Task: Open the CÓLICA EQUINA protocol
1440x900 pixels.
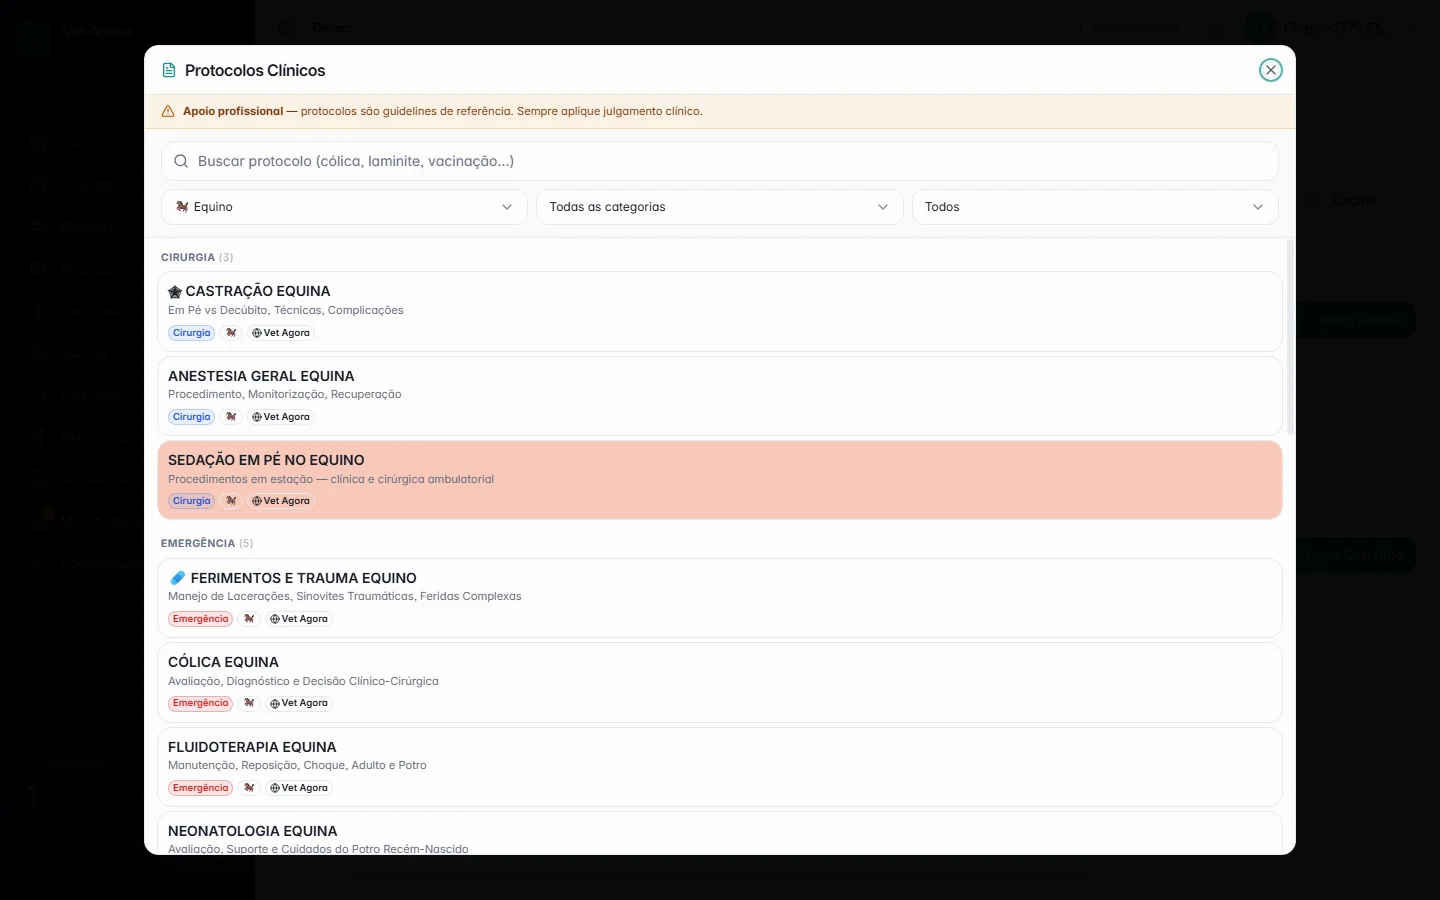Action: click(x=719, y=682)
